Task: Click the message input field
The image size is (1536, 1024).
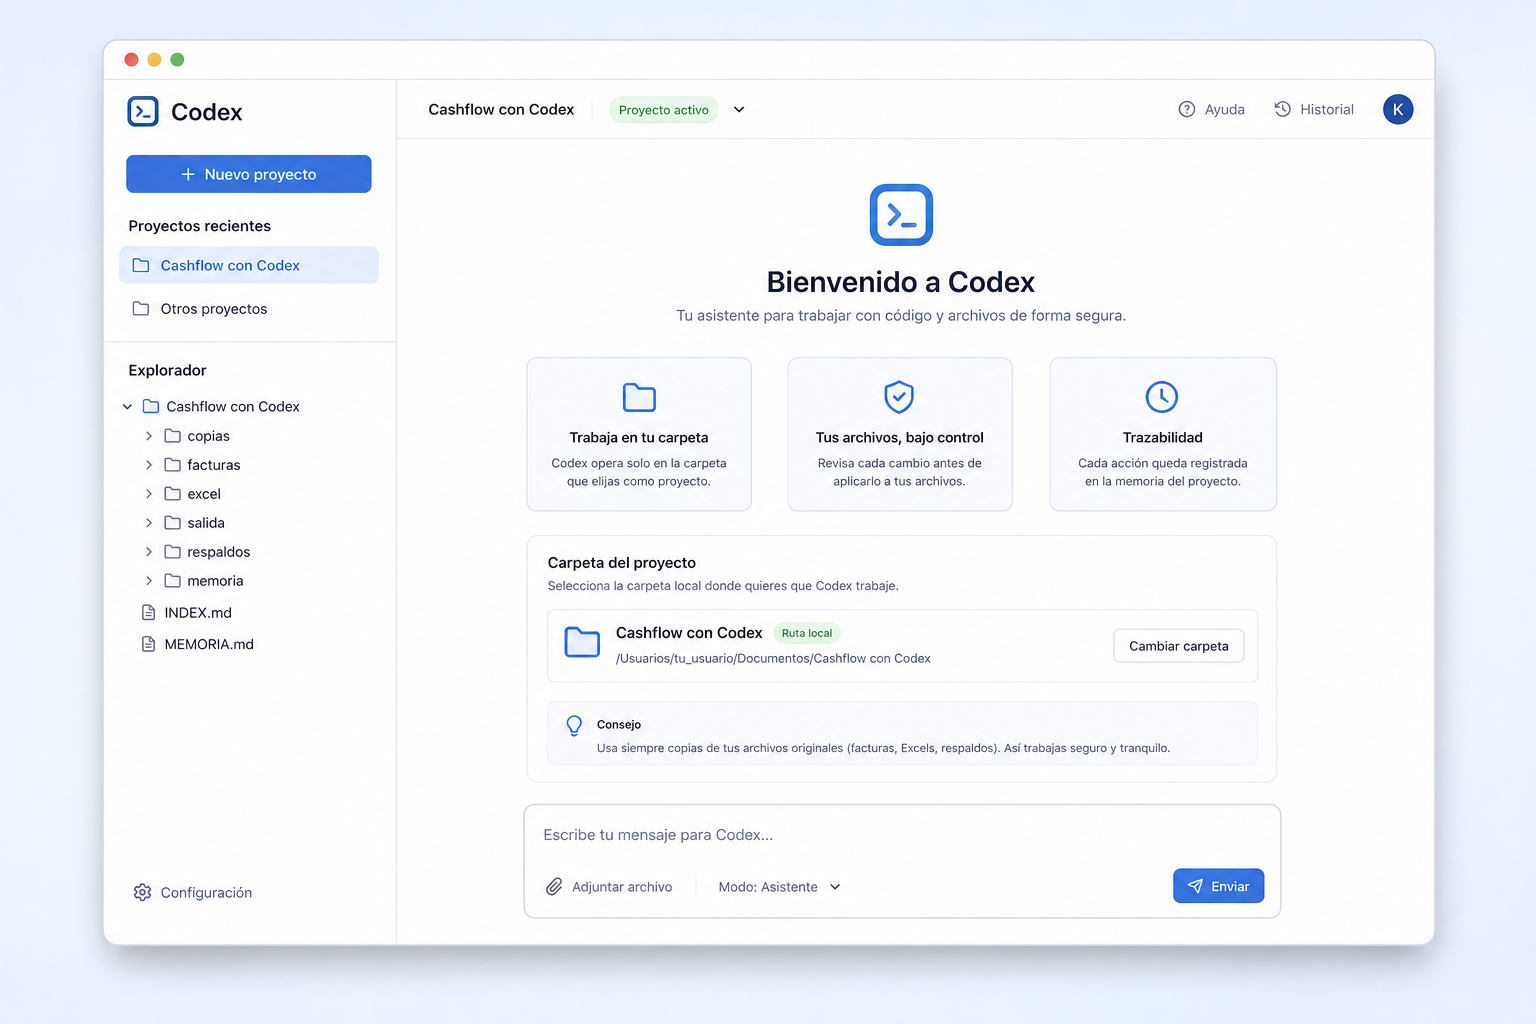Action: (x=902, y=835)
